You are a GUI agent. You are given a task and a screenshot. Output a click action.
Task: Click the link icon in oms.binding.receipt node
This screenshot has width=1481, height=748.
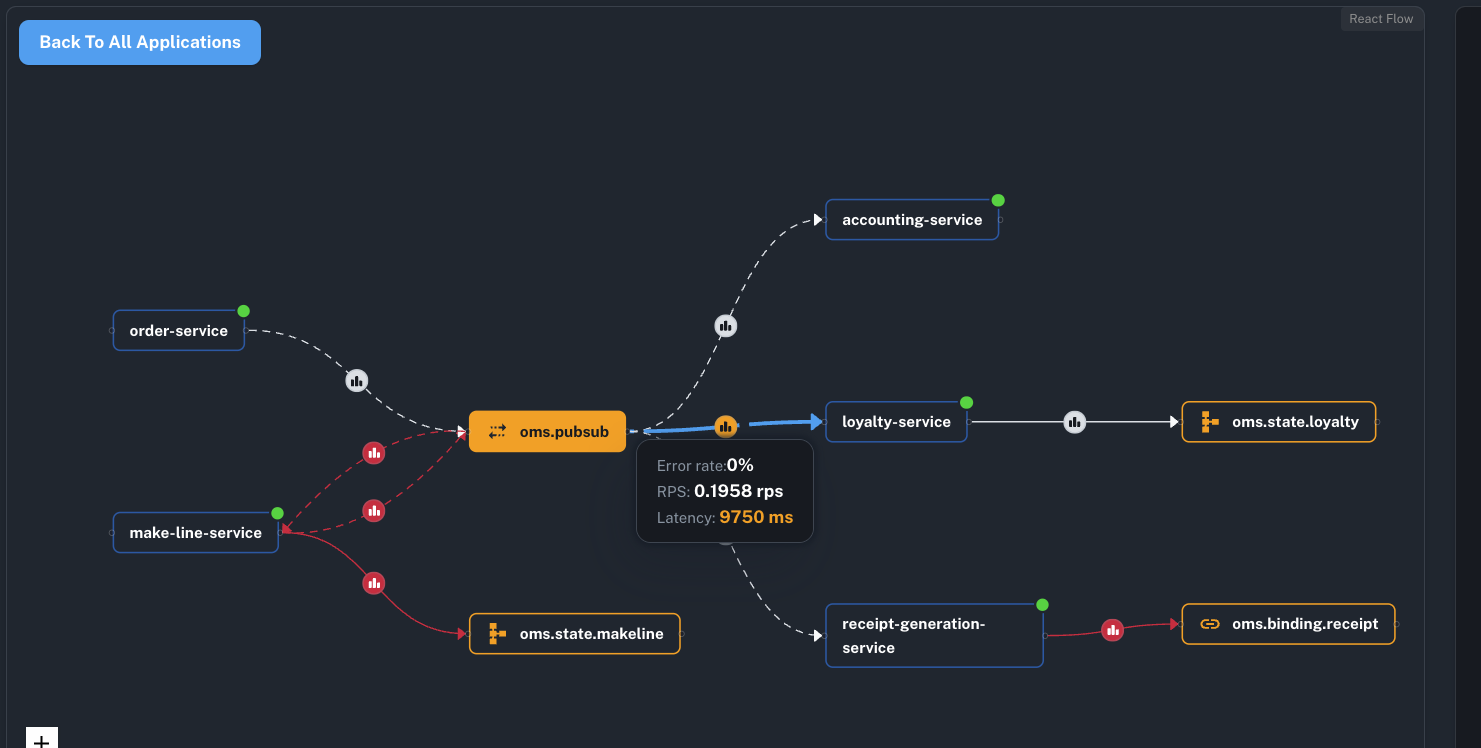coord(1210,624)
